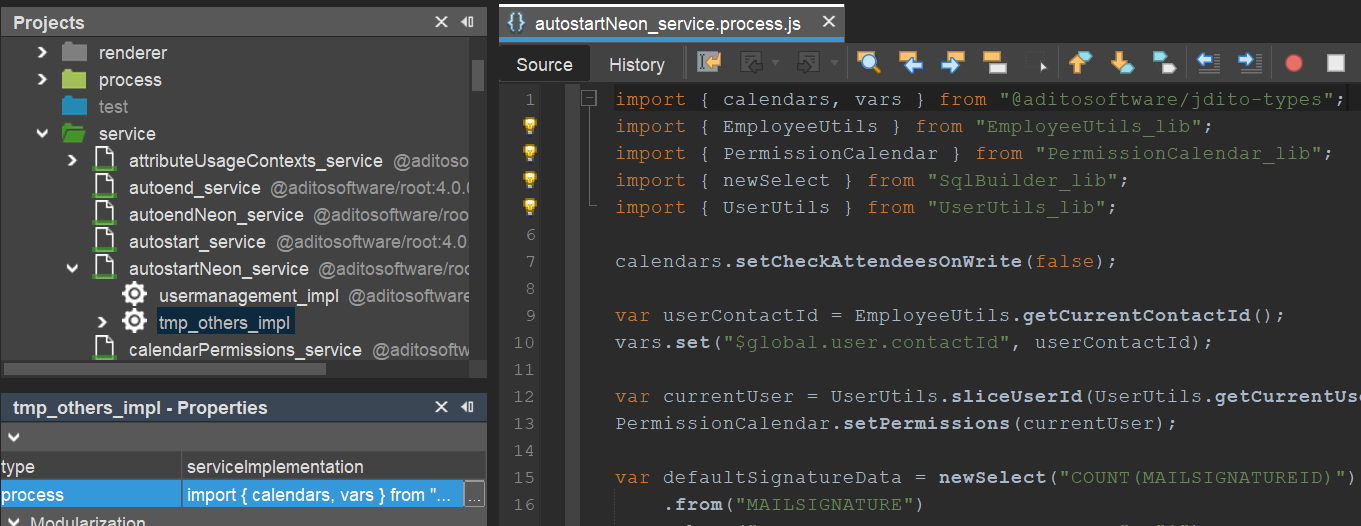
Task: Expand the process folder
Action: (x=42, y=79)
